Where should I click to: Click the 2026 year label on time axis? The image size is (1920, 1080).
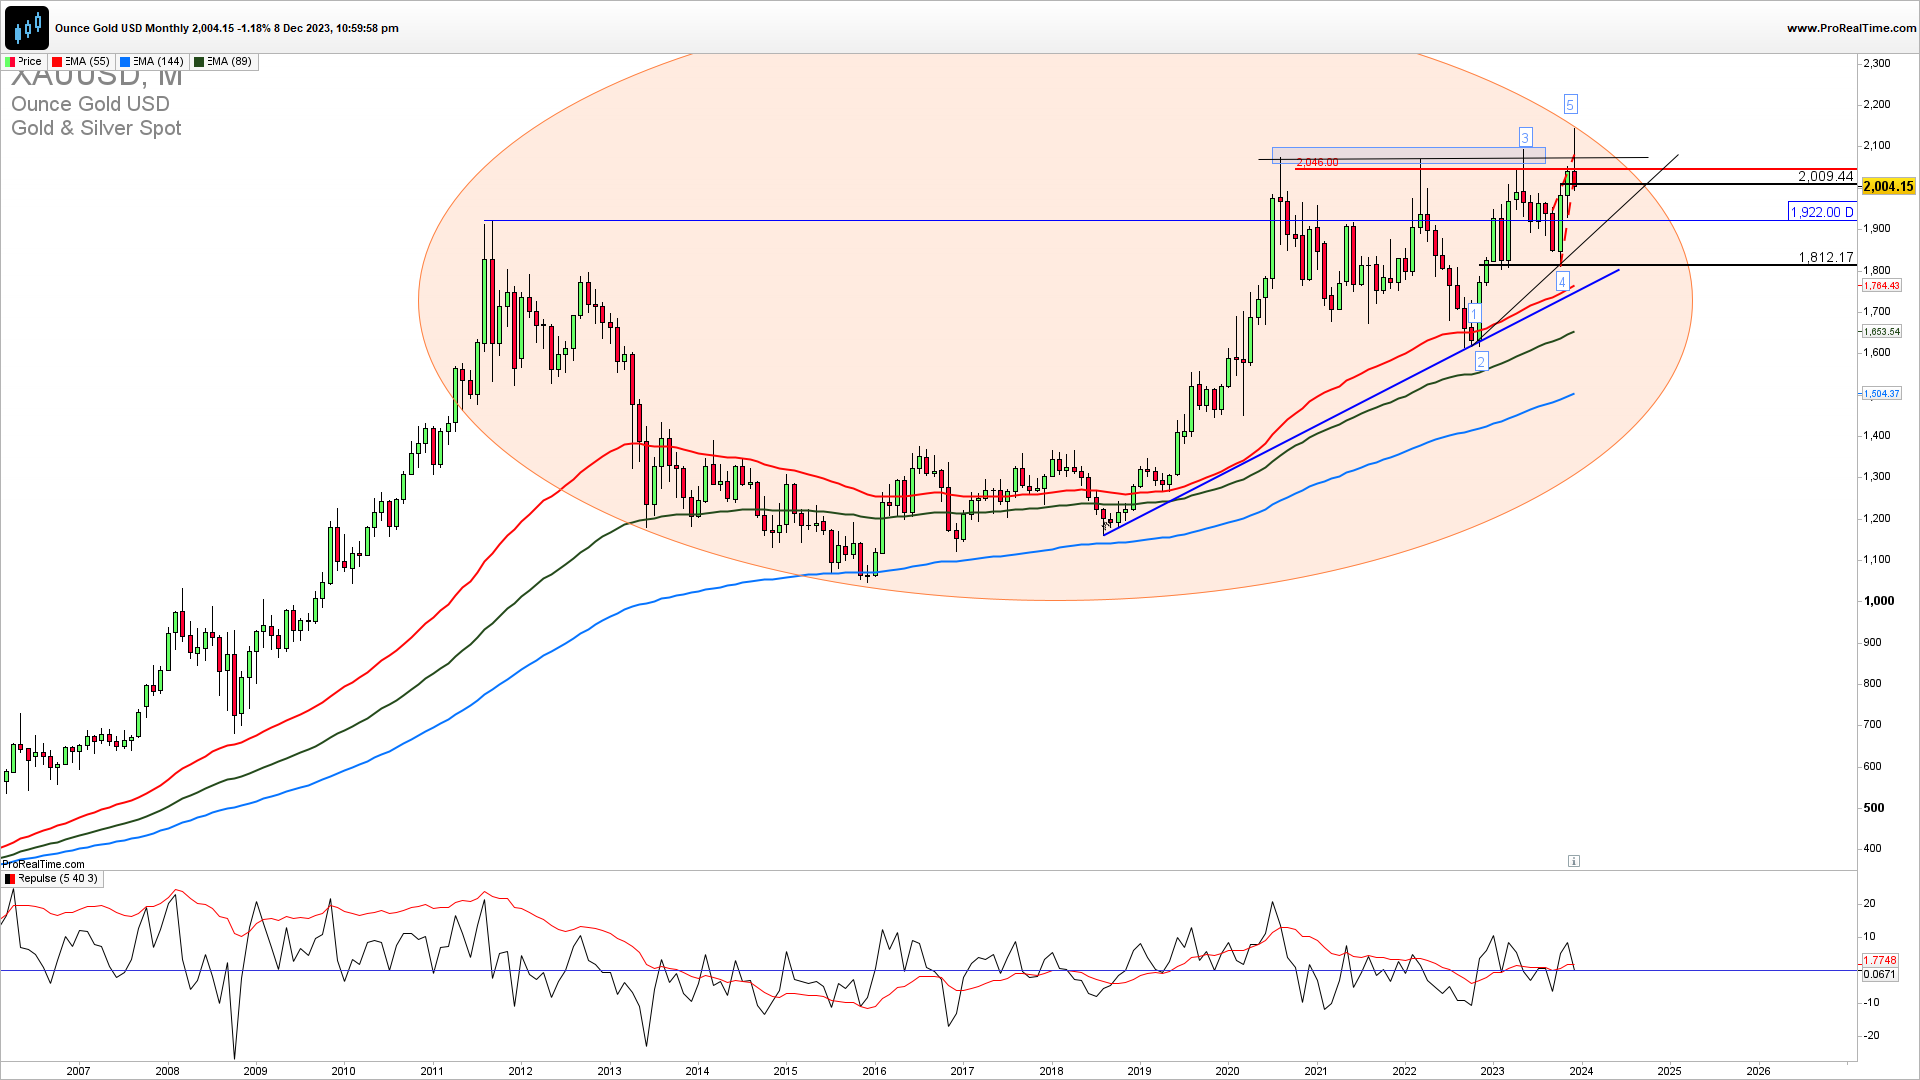click(1758, 1071)
